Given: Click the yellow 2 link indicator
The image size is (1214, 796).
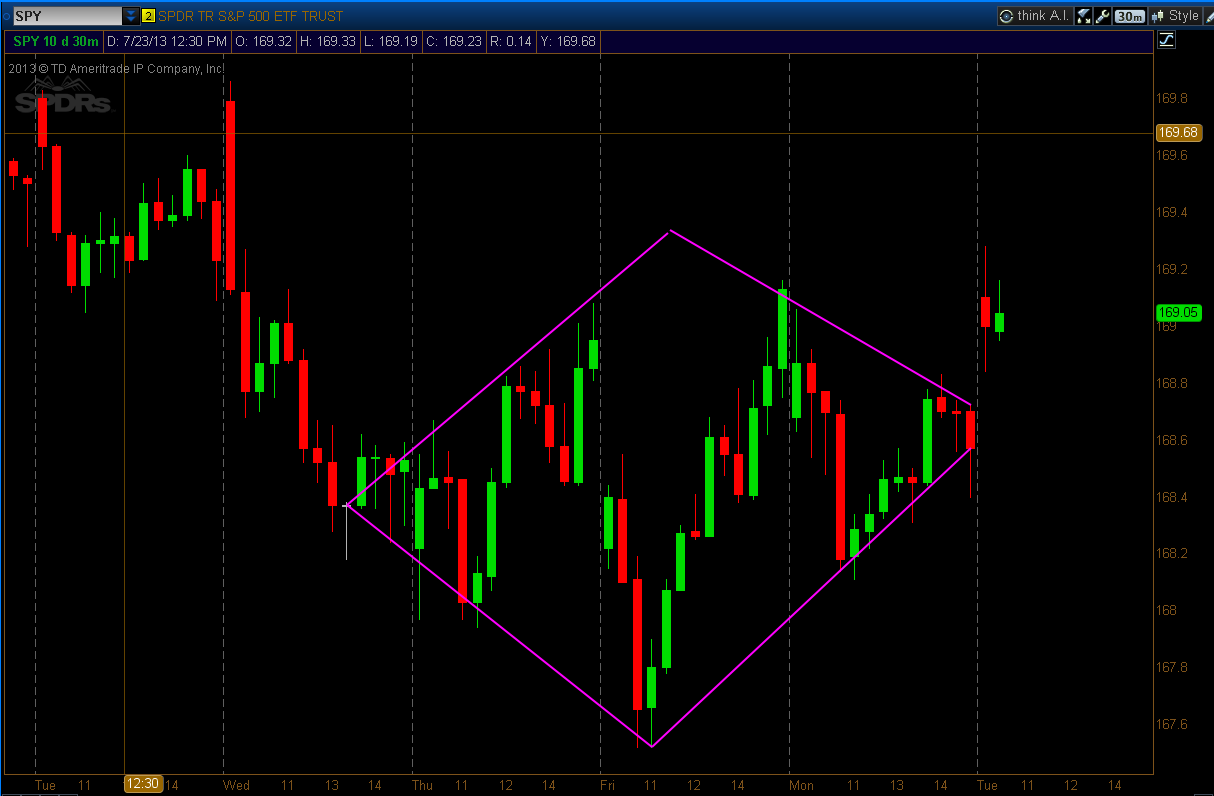Looking at the screenshot, I should pos(148,16).
